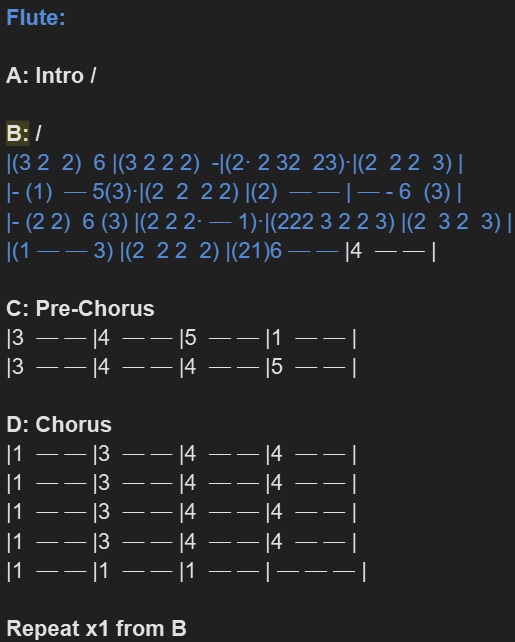Click the blue measure (21)6 — —

(285, 251)
